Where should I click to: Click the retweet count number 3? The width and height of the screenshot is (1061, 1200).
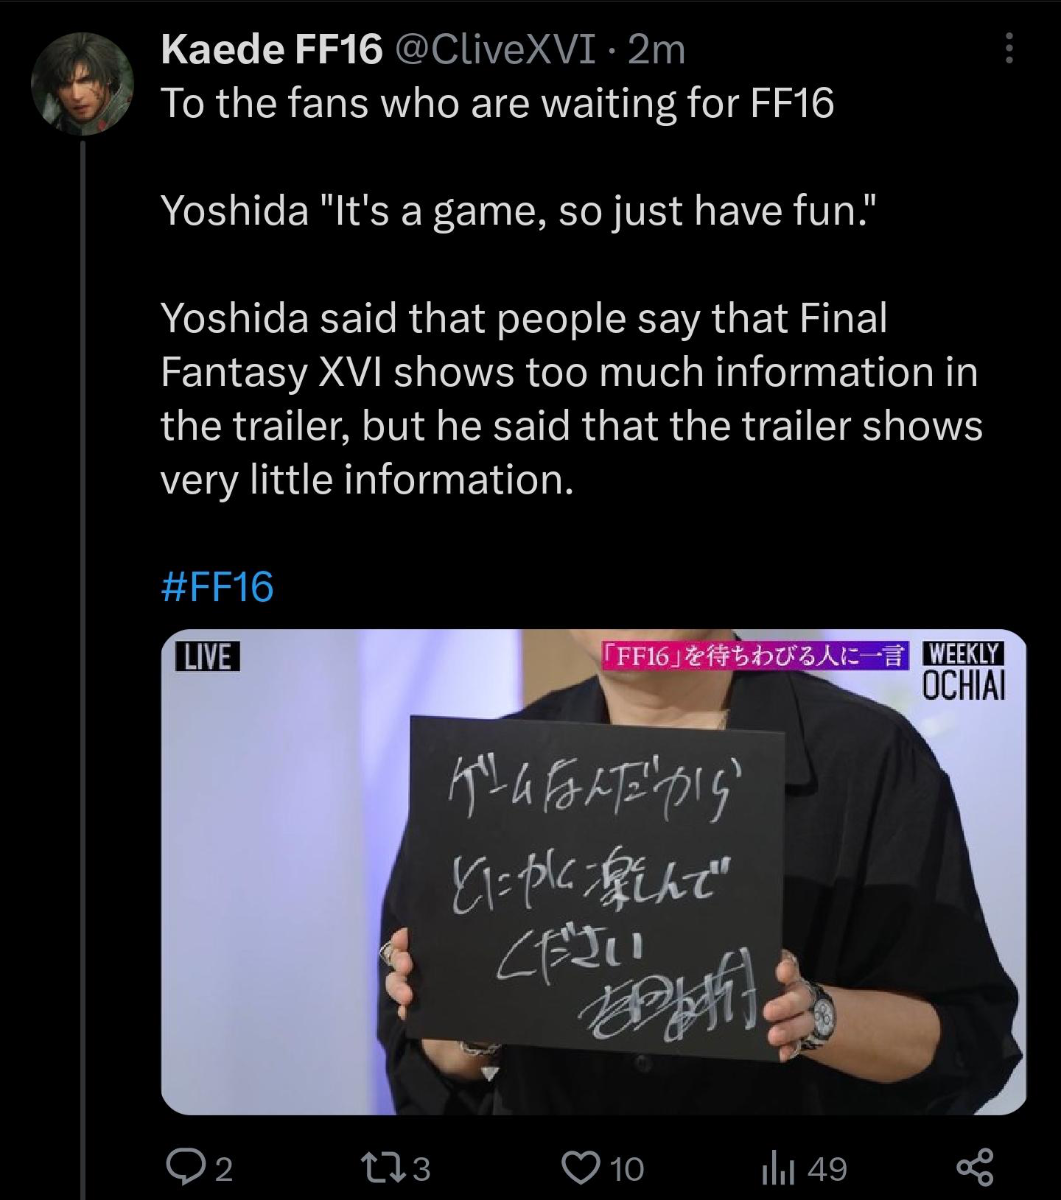pyautogui.click(x=422, y=1170)
